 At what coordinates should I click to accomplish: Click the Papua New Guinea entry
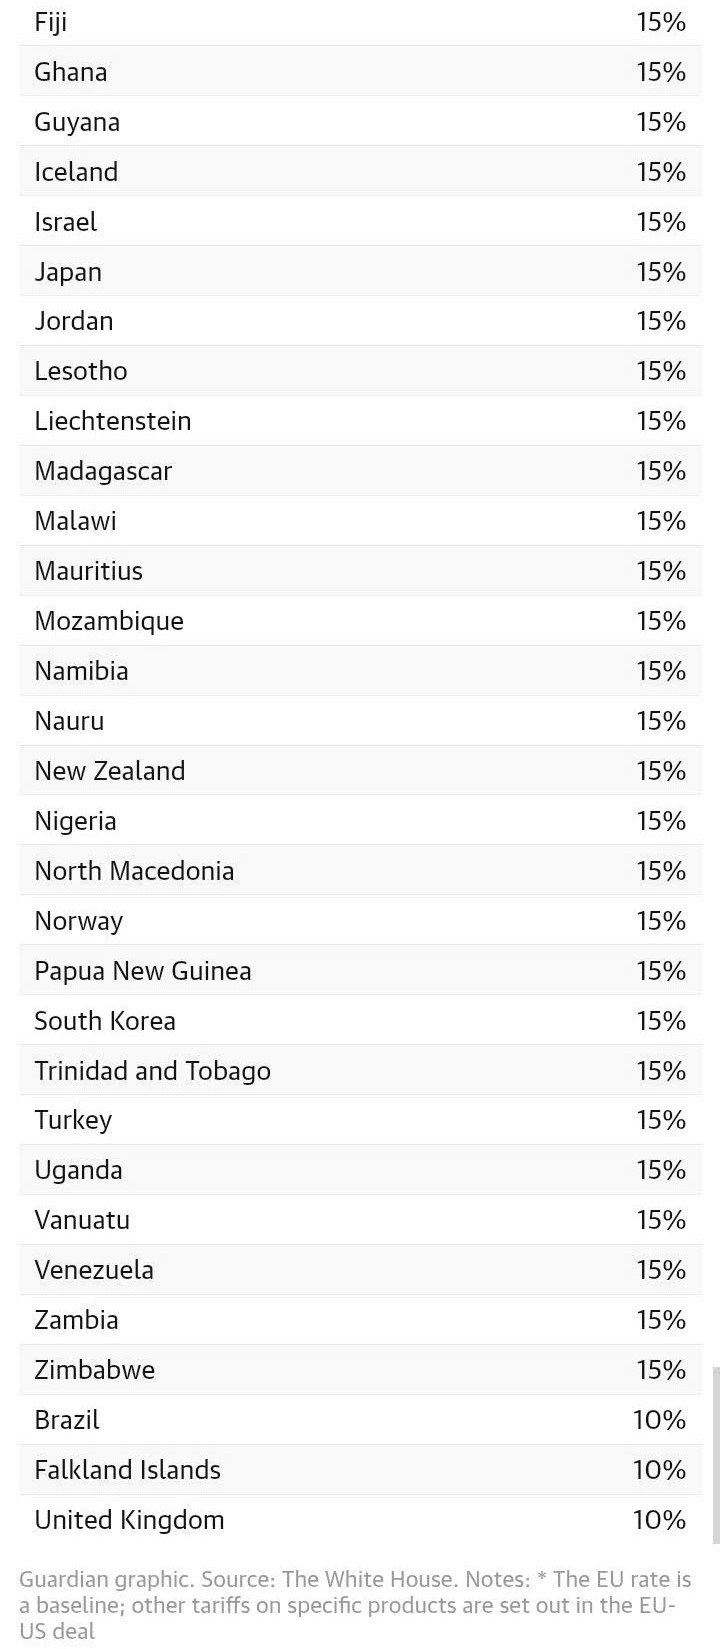point(143,971)
